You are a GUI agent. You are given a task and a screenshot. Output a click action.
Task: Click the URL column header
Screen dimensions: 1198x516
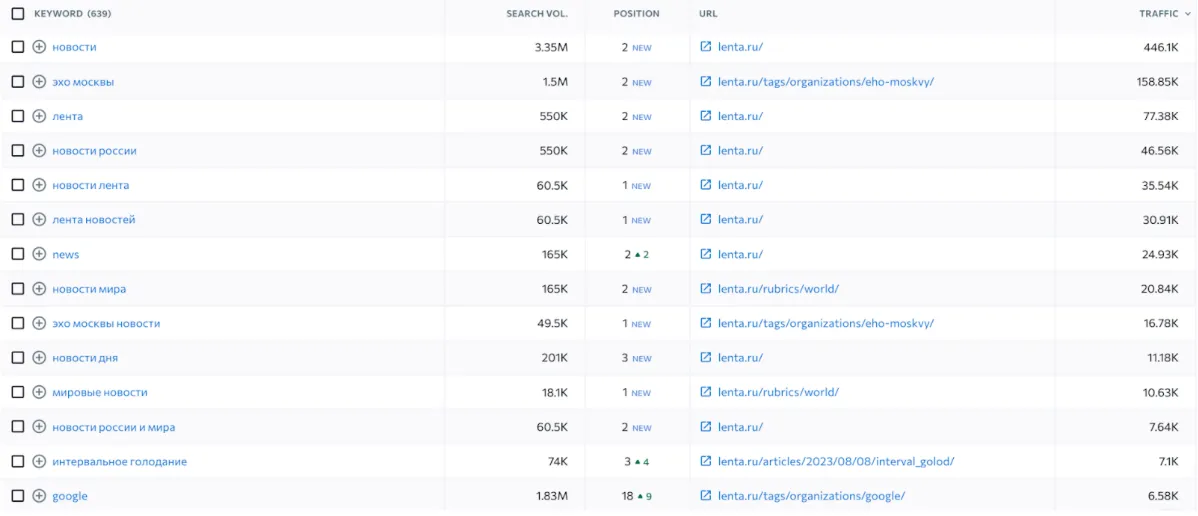tap(708, 14)
